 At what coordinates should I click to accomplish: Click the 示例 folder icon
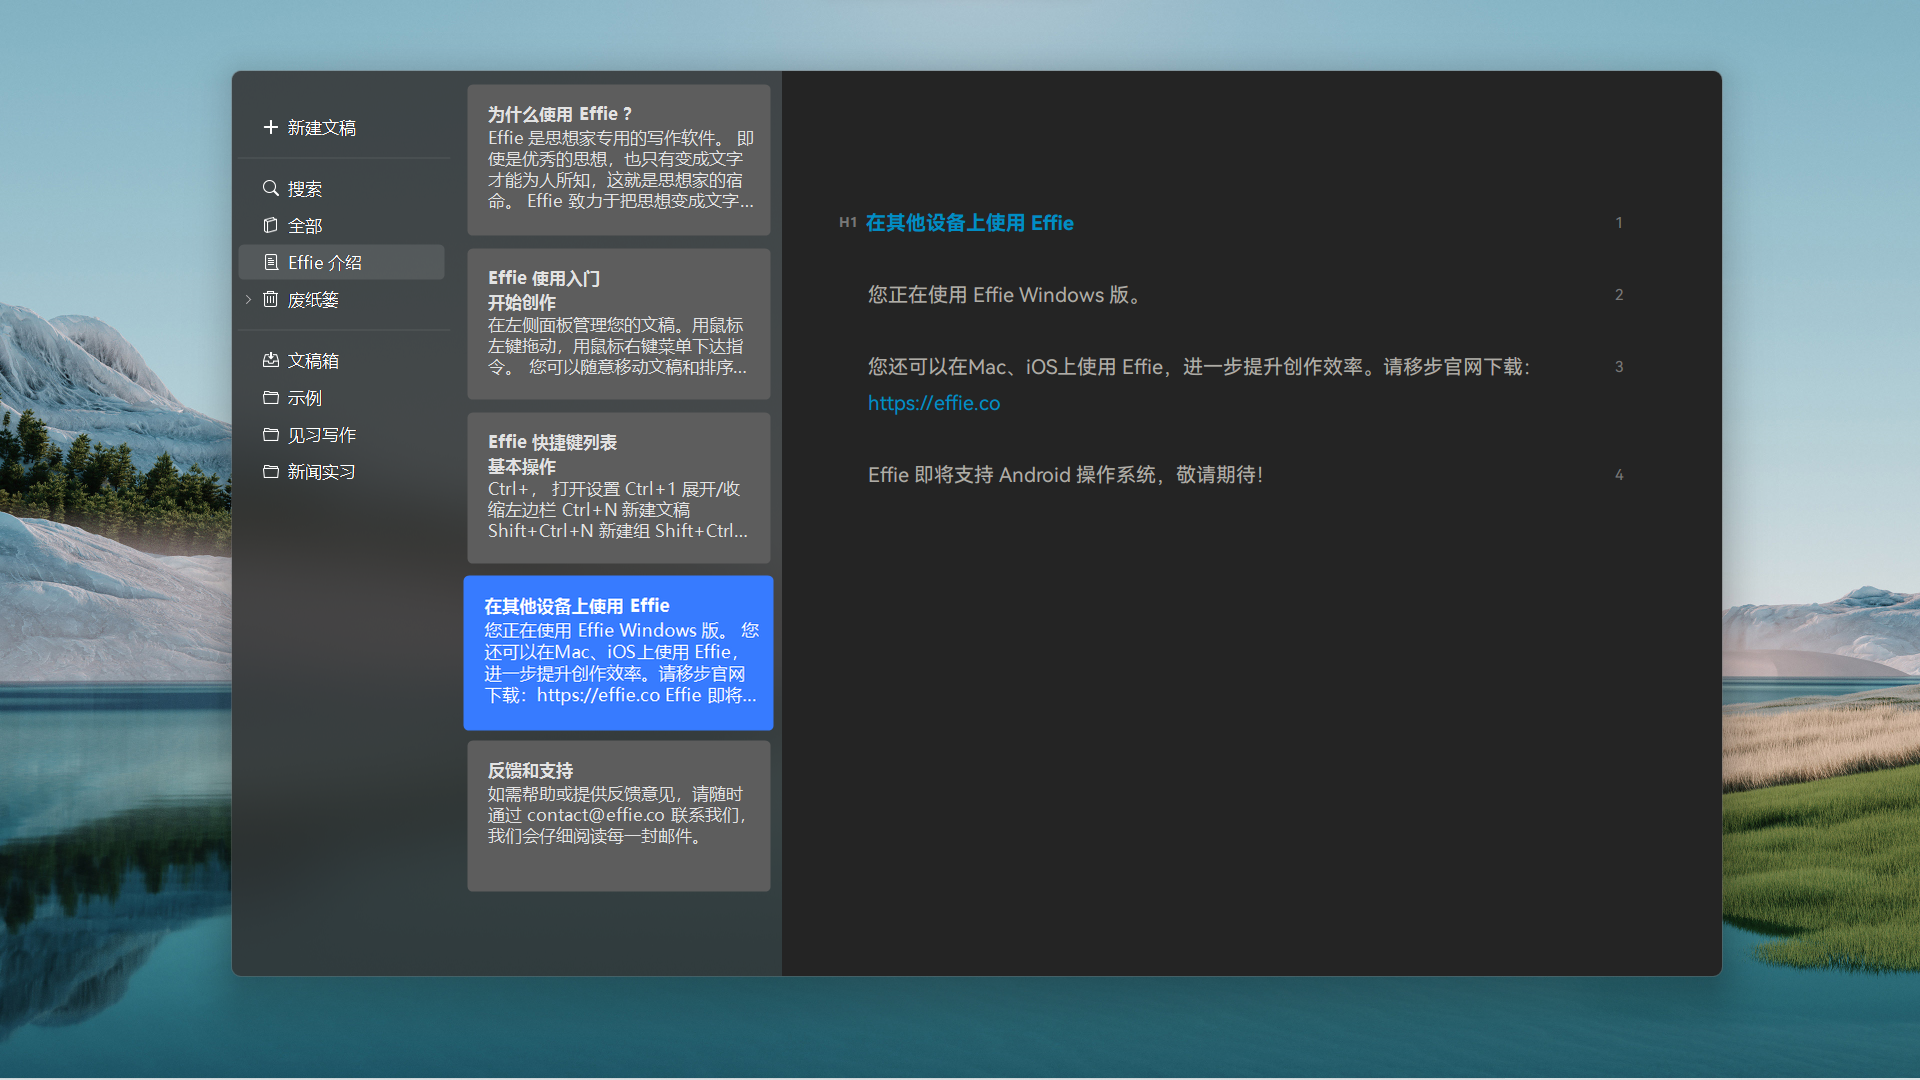(270, 397)
